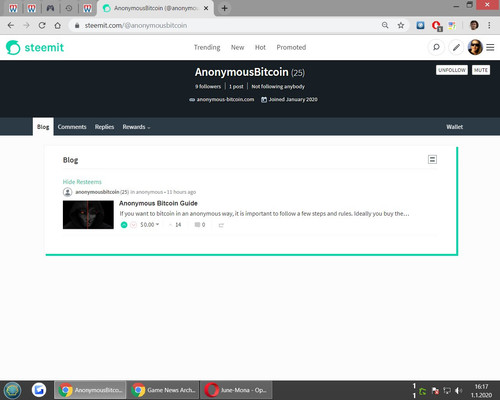Open the user avatar menu on steemit

(x=475, y=47)
